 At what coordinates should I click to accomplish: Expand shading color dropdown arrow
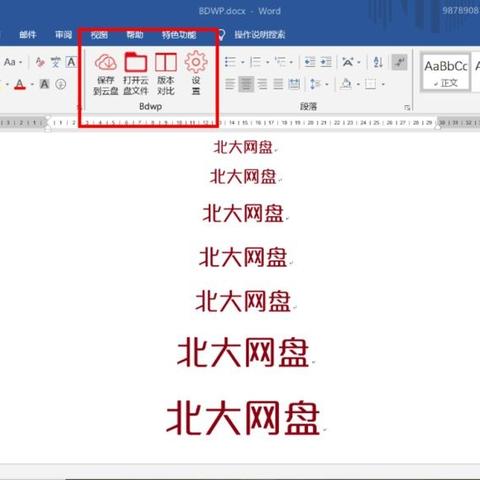(358, 84)
